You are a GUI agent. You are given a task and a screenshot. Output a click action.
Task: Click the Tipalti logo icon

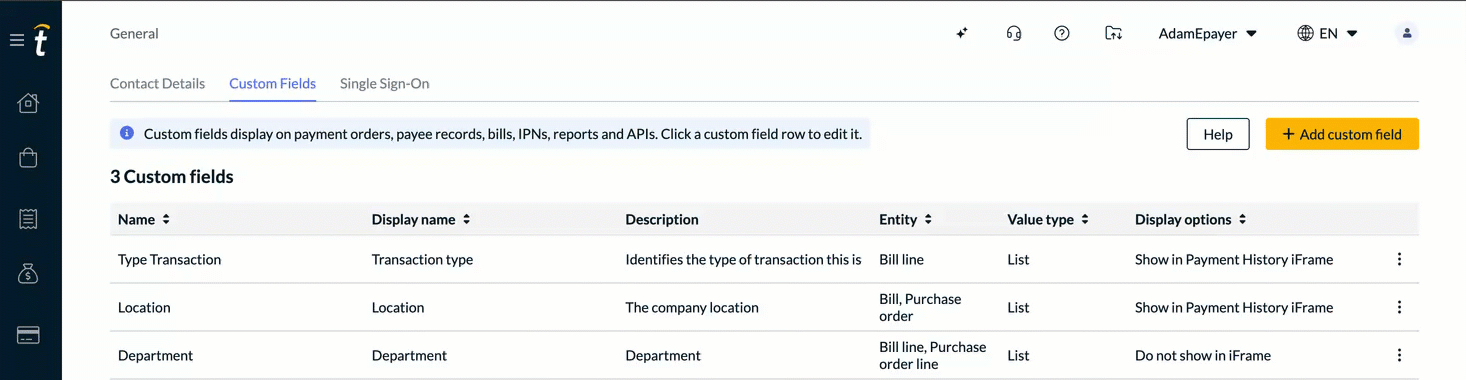click(41, 40)
